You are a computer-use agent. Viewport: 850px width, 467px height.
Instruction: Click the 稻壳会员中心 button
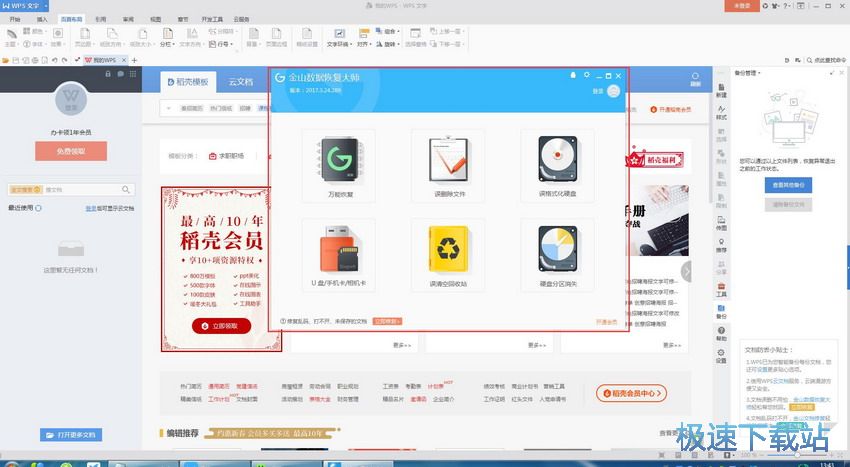coord(631,393)
